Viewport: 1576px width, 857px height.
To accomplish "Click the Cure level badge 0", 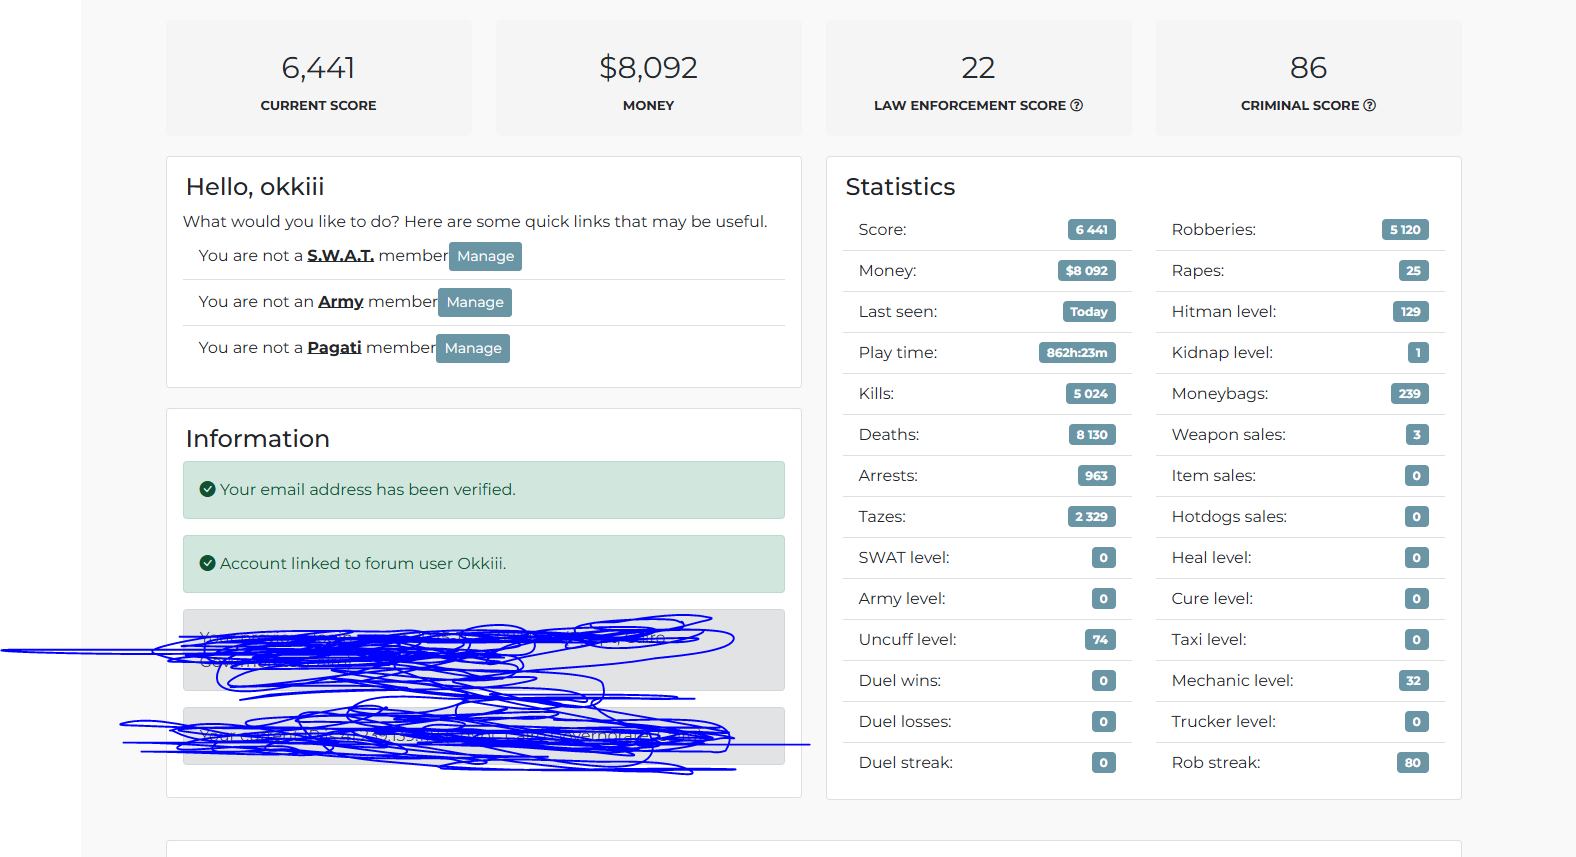I will [x=1417, y=599].
